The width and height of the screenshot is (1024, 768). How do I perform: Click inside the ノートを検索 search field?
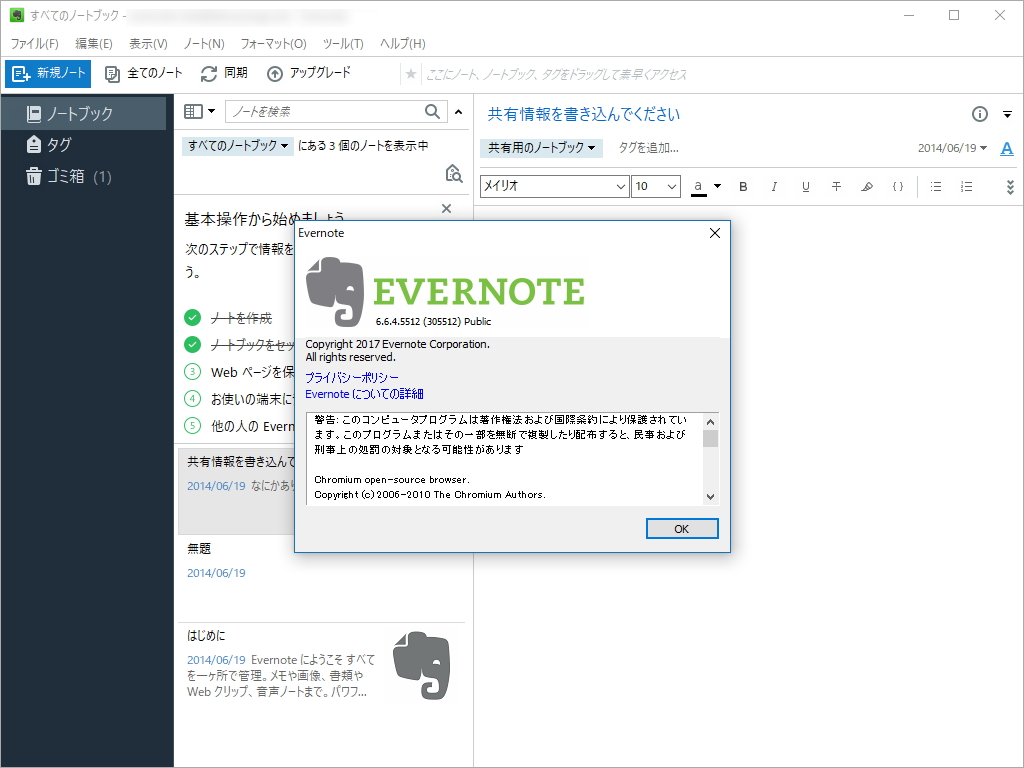click(x=330, y=111)
